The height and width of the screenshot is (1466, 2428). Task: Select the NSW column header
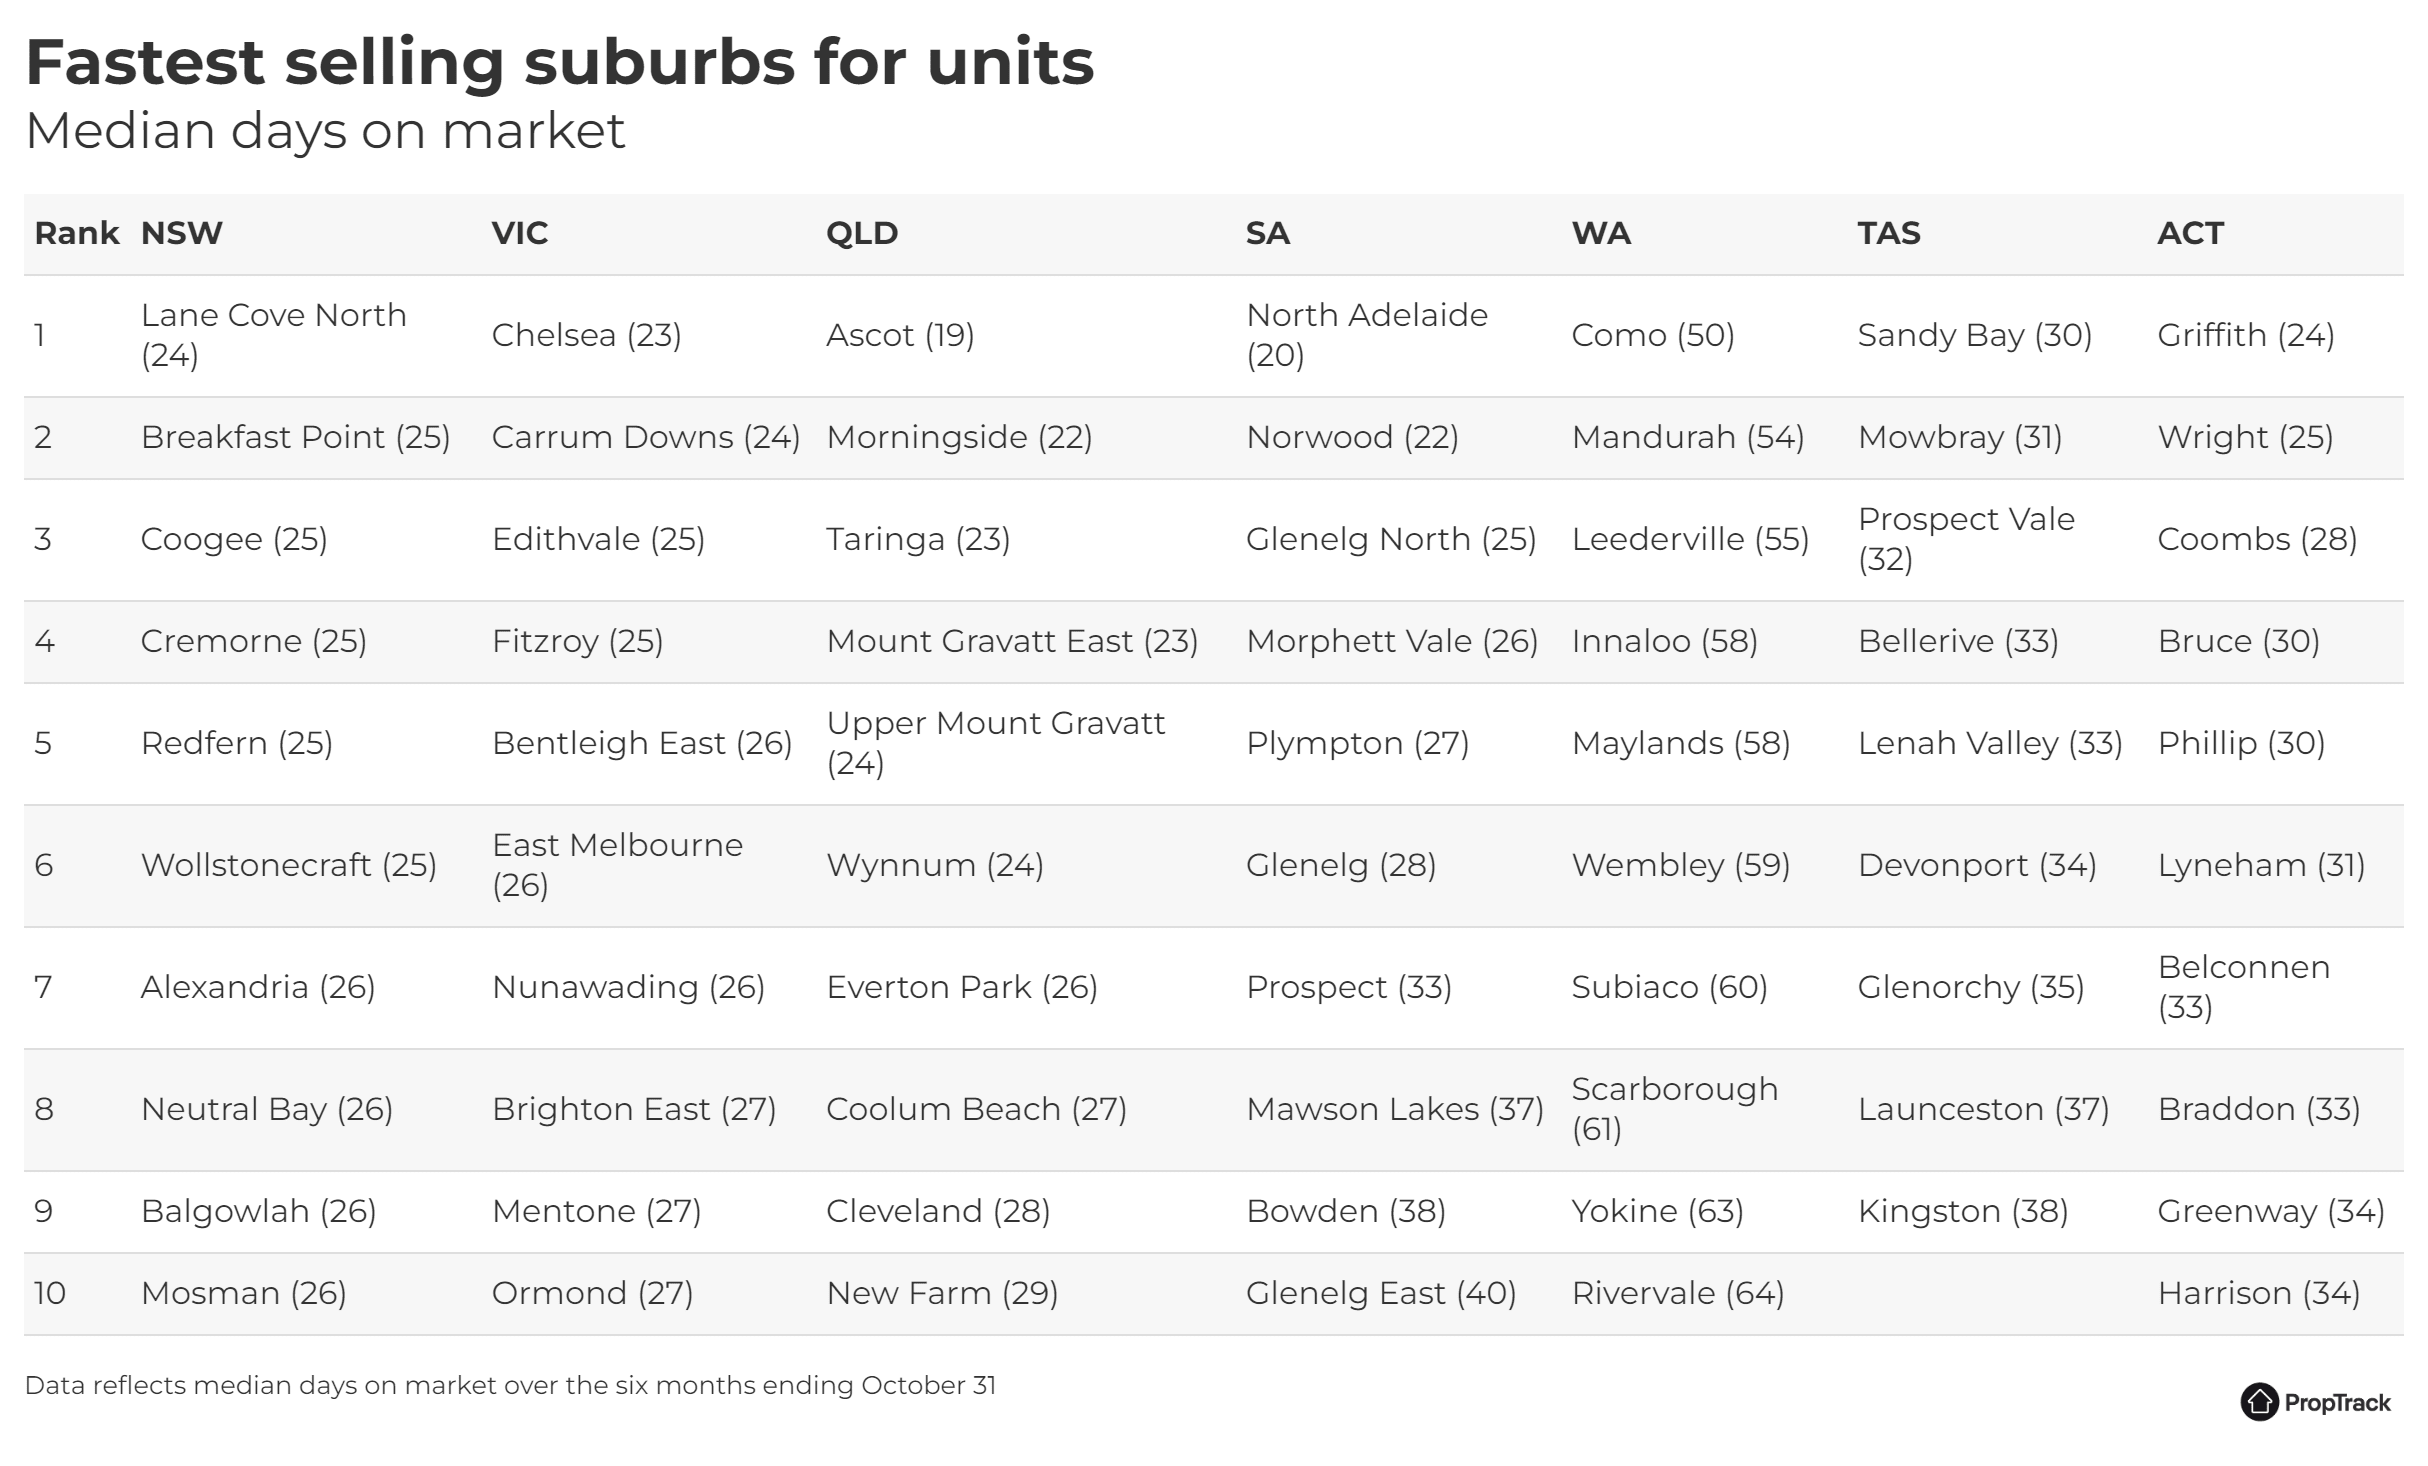pyautogui.click(x=182, y=233)
